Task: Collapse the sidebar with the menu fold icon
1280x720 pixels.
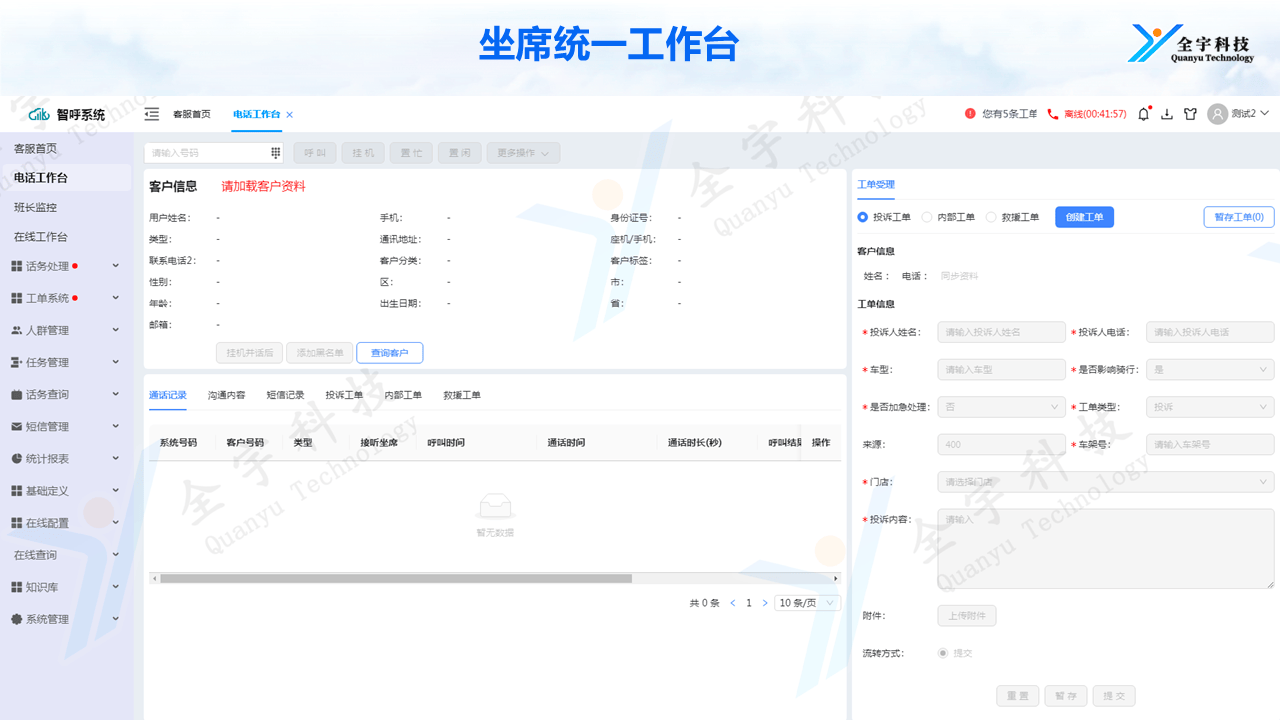Action: pos(152,114)
